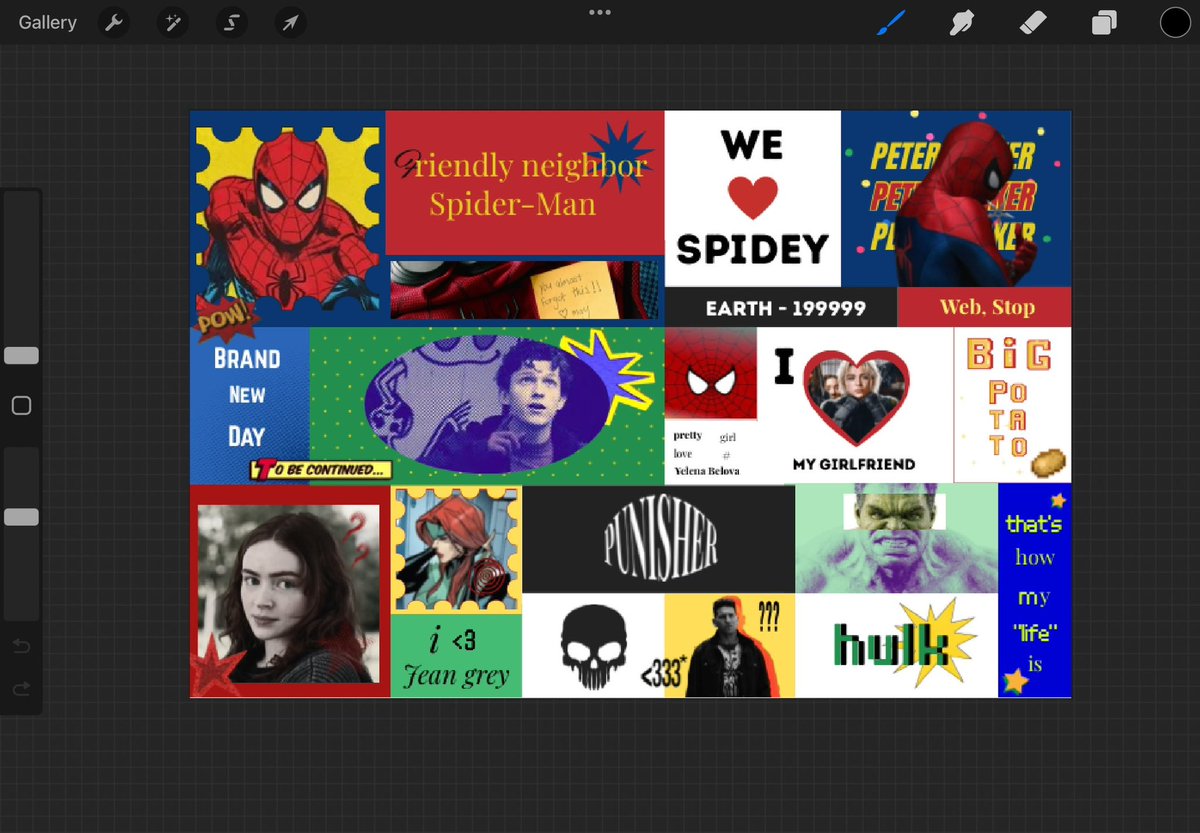Tap the "Friendly neighbor Spider-Man" title

522,184
